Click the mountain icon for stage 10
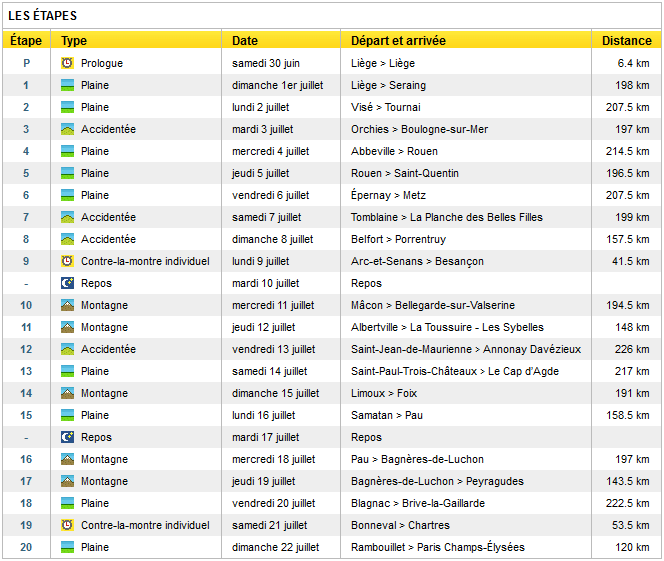 67,305
